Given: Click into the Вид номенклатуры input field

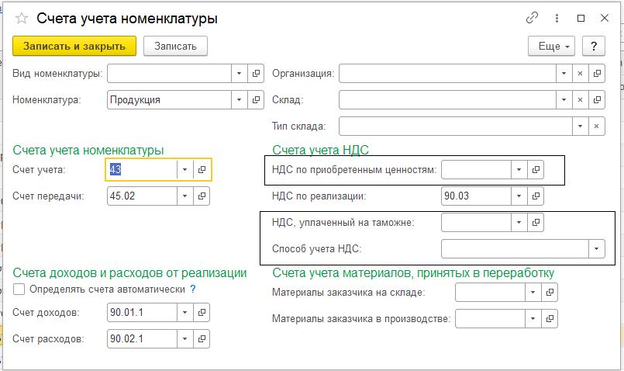Looking at the screenshot, I should click(x=169, y=73).
